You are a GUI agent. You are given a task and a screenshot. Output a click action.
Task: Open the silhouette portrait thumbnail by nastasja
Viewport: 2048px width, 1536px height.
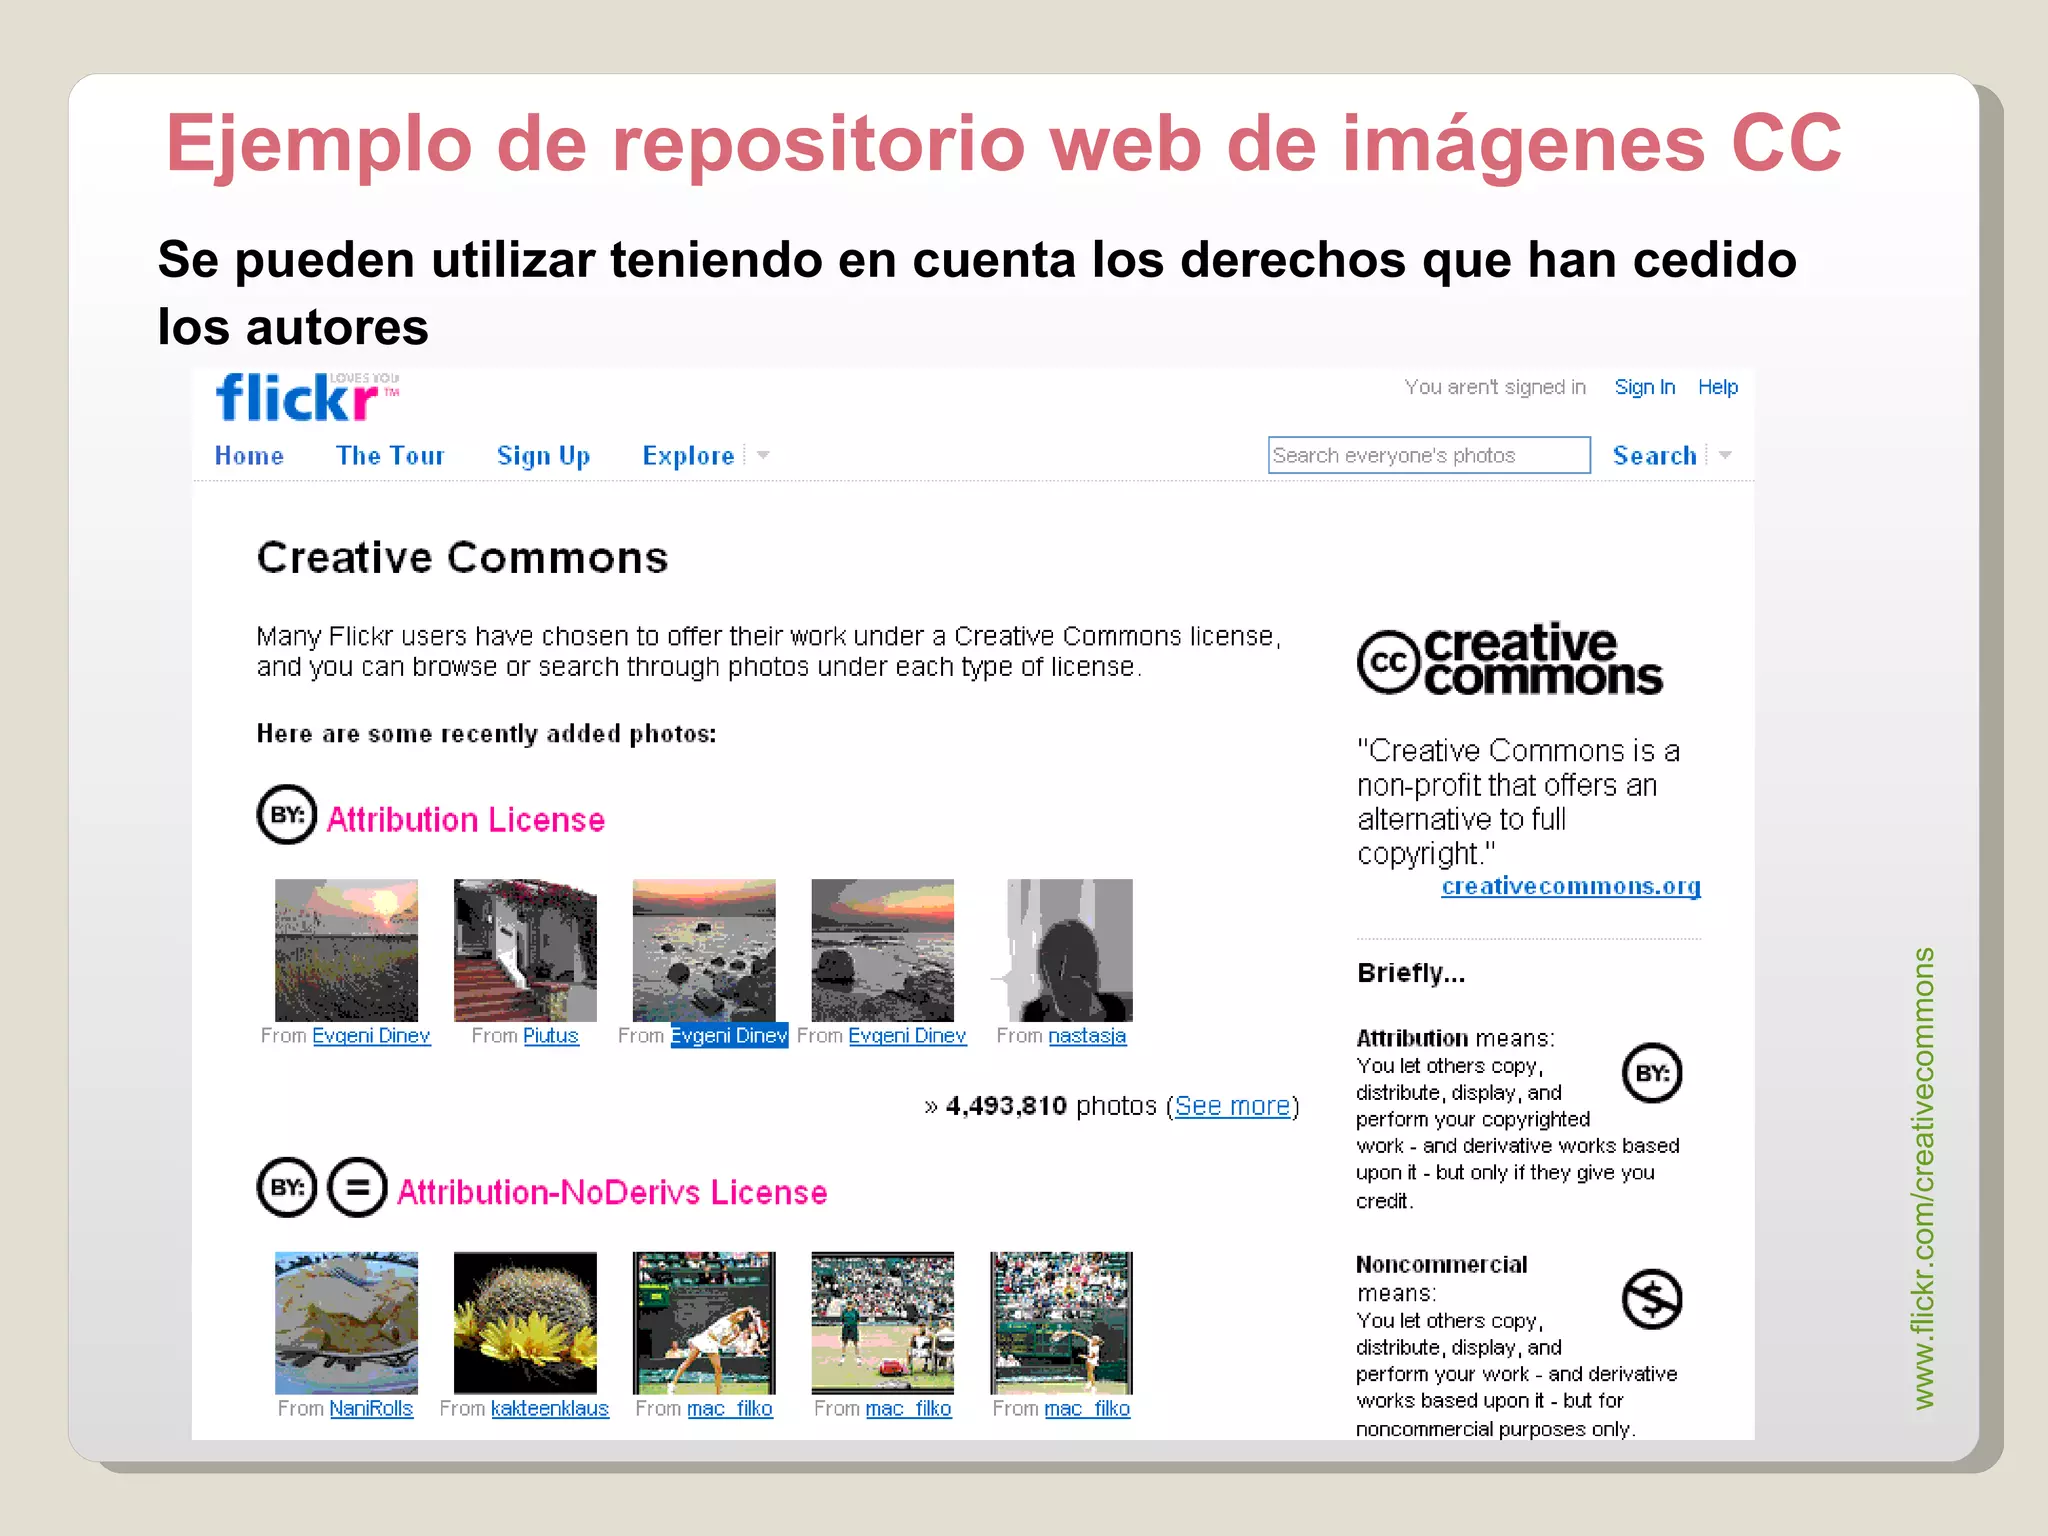coord(1061,950)
